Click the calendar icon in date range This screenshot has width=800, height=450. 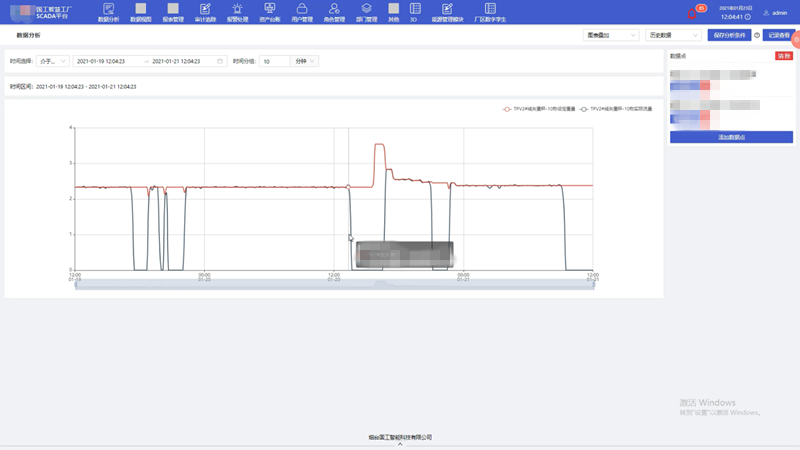(220, 61)
